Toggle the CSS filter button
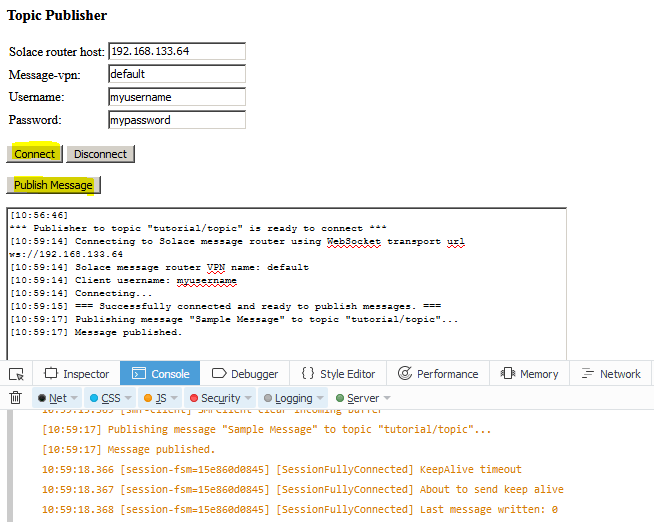The image size is (654, 522). click(x=103, y=398)
